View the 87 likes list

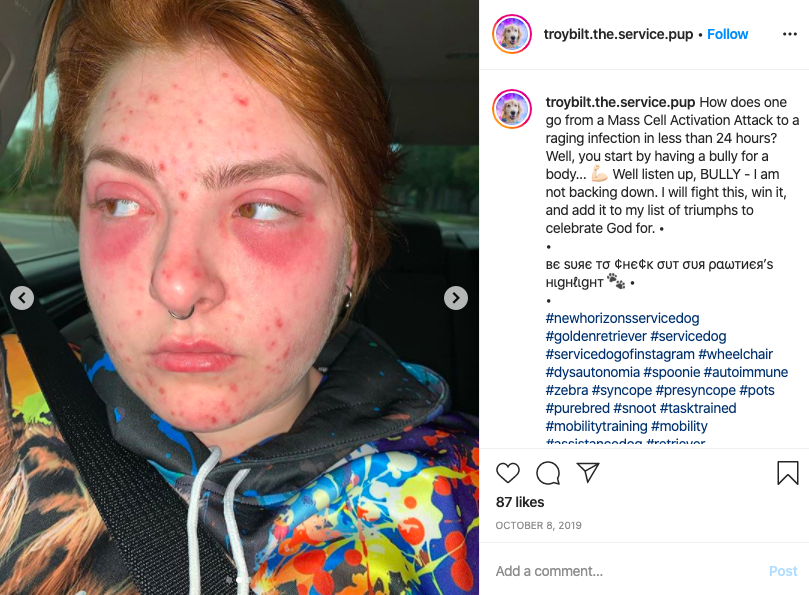click(520, 502)
